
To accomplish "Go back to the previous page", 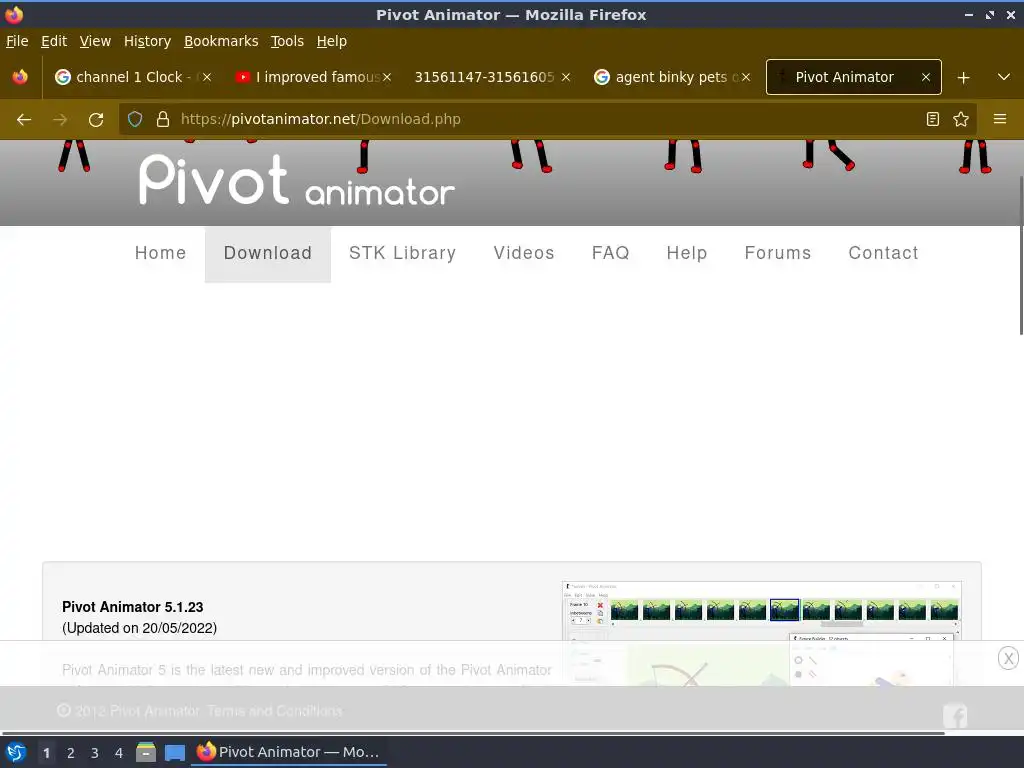I will (x=24, y=120).
